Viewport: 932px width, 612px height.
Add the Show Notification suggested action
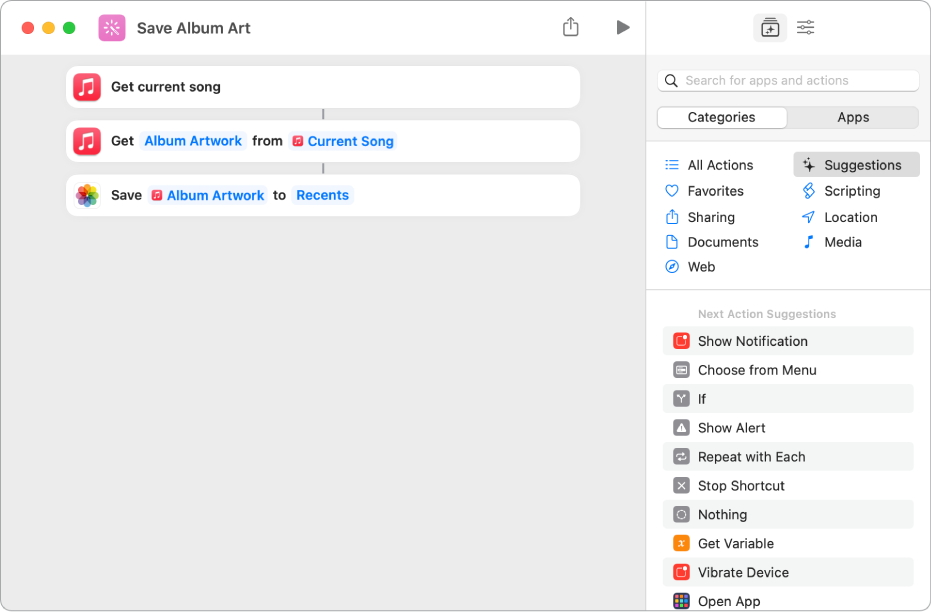[752, 340]
